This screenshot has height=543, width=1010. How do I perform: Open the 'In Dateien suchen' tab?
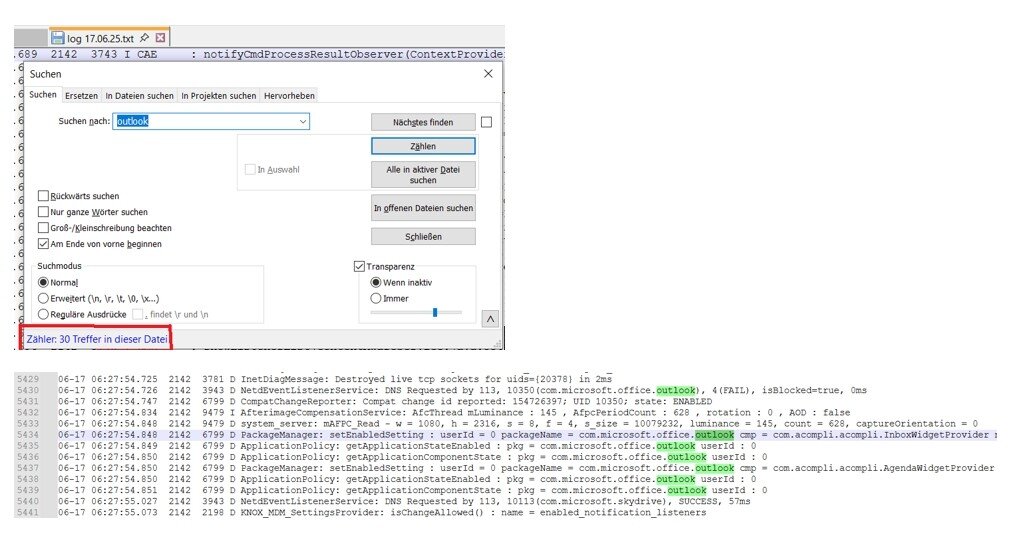point(139,96)
